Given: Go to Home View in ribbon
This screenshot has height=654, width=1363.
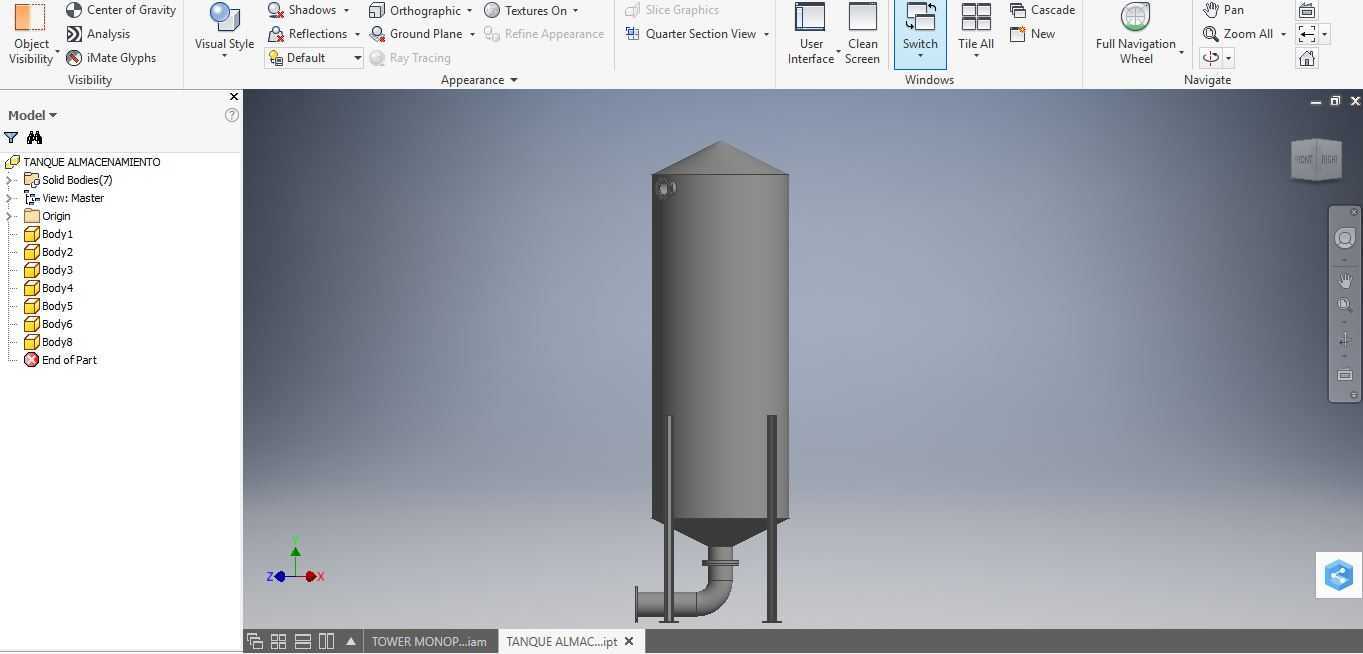Looking at the screenshot, I should [1307, 58].
